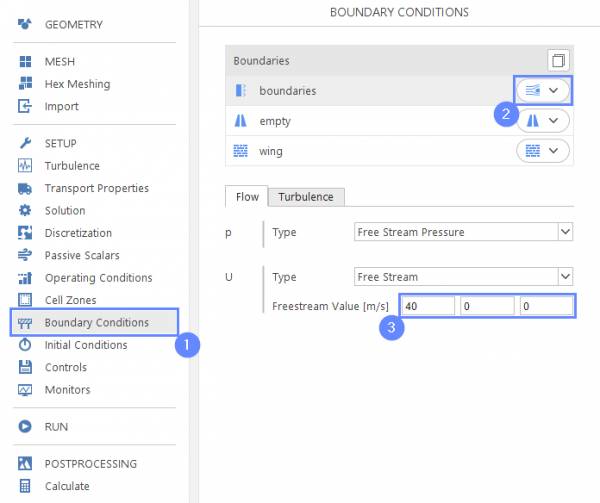This screenshot has height=503, width=600.
Task: Open the Operating Conditions menu item
Action: pyautogui.click(x=98, y=278)
